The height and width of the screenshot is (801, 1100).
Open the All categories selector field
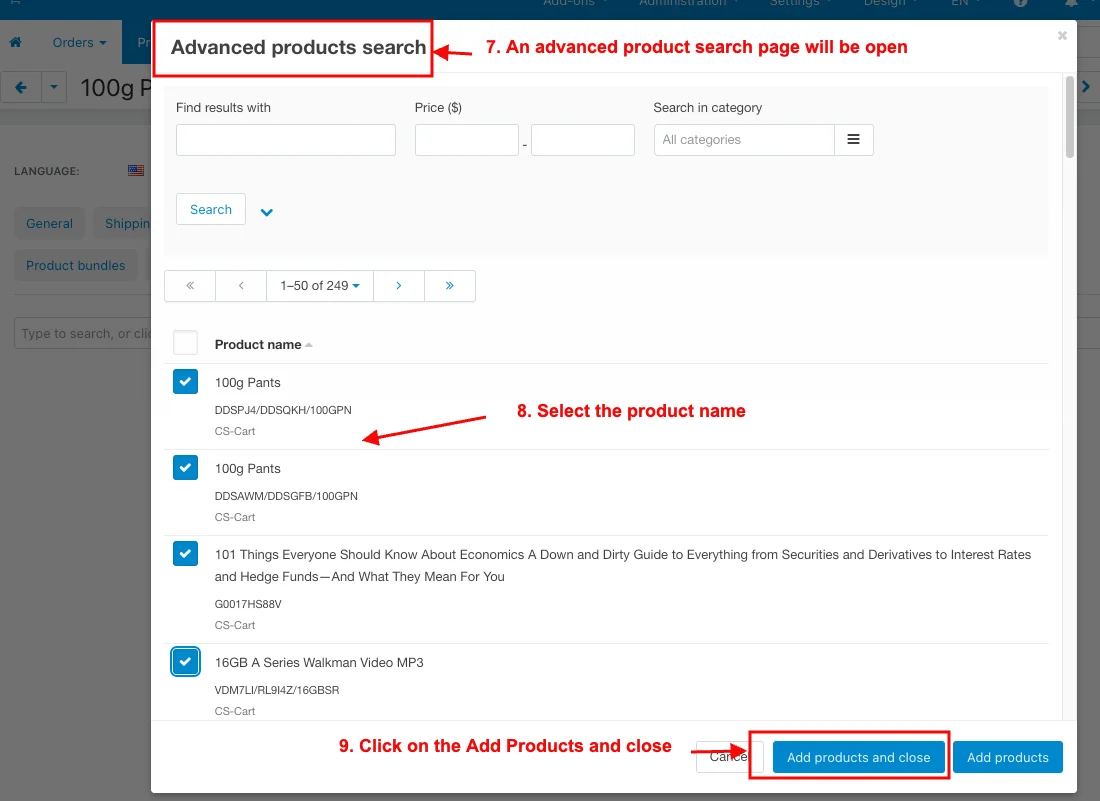coord(744,140)
